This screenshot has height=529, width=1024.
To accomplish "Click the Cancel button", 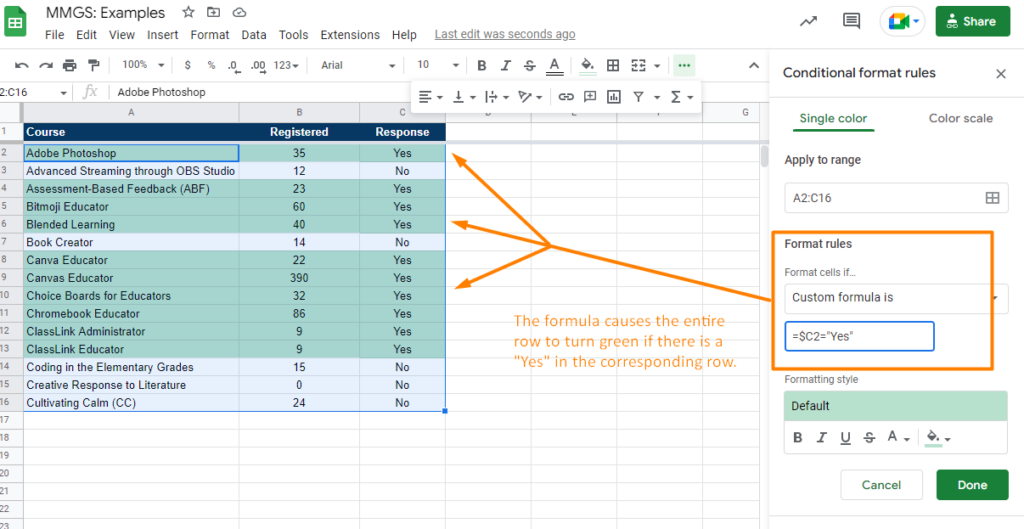I will click(x=881, y=485).
